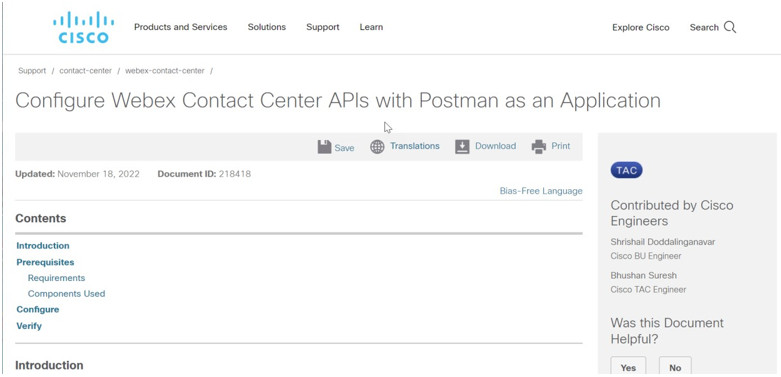Click the Download arrow icon
The image size is (781, 377).
click(462, 147)
